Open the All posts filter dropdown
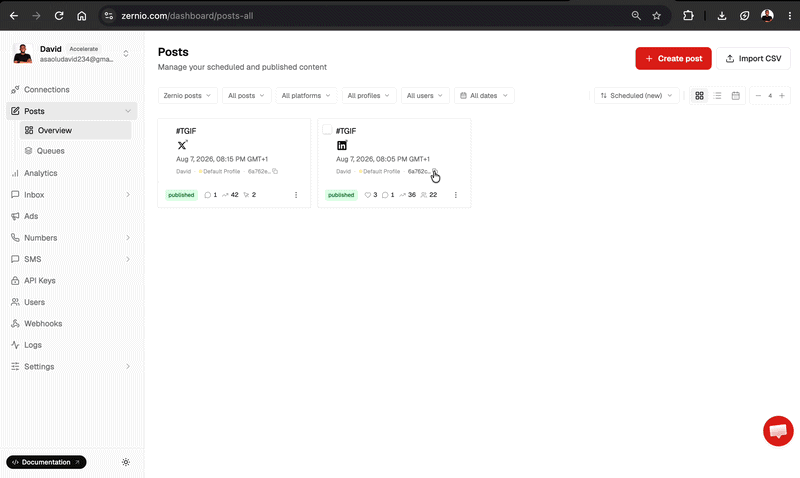The image size is (800, 478). pos(246,95)
